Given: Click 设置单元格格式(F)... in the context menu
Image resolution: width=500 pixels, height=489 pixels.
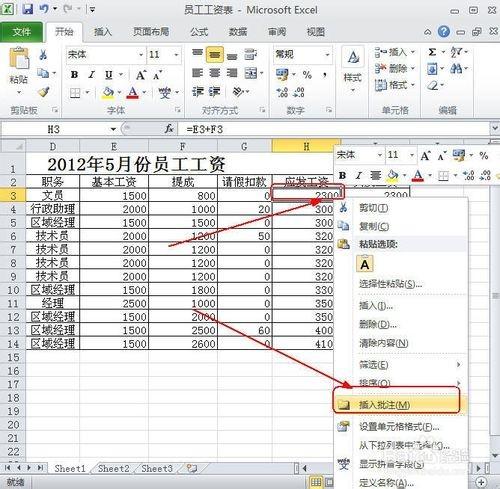Looking at the screenshot, I should pyautogui.click(x=399, y=427).
